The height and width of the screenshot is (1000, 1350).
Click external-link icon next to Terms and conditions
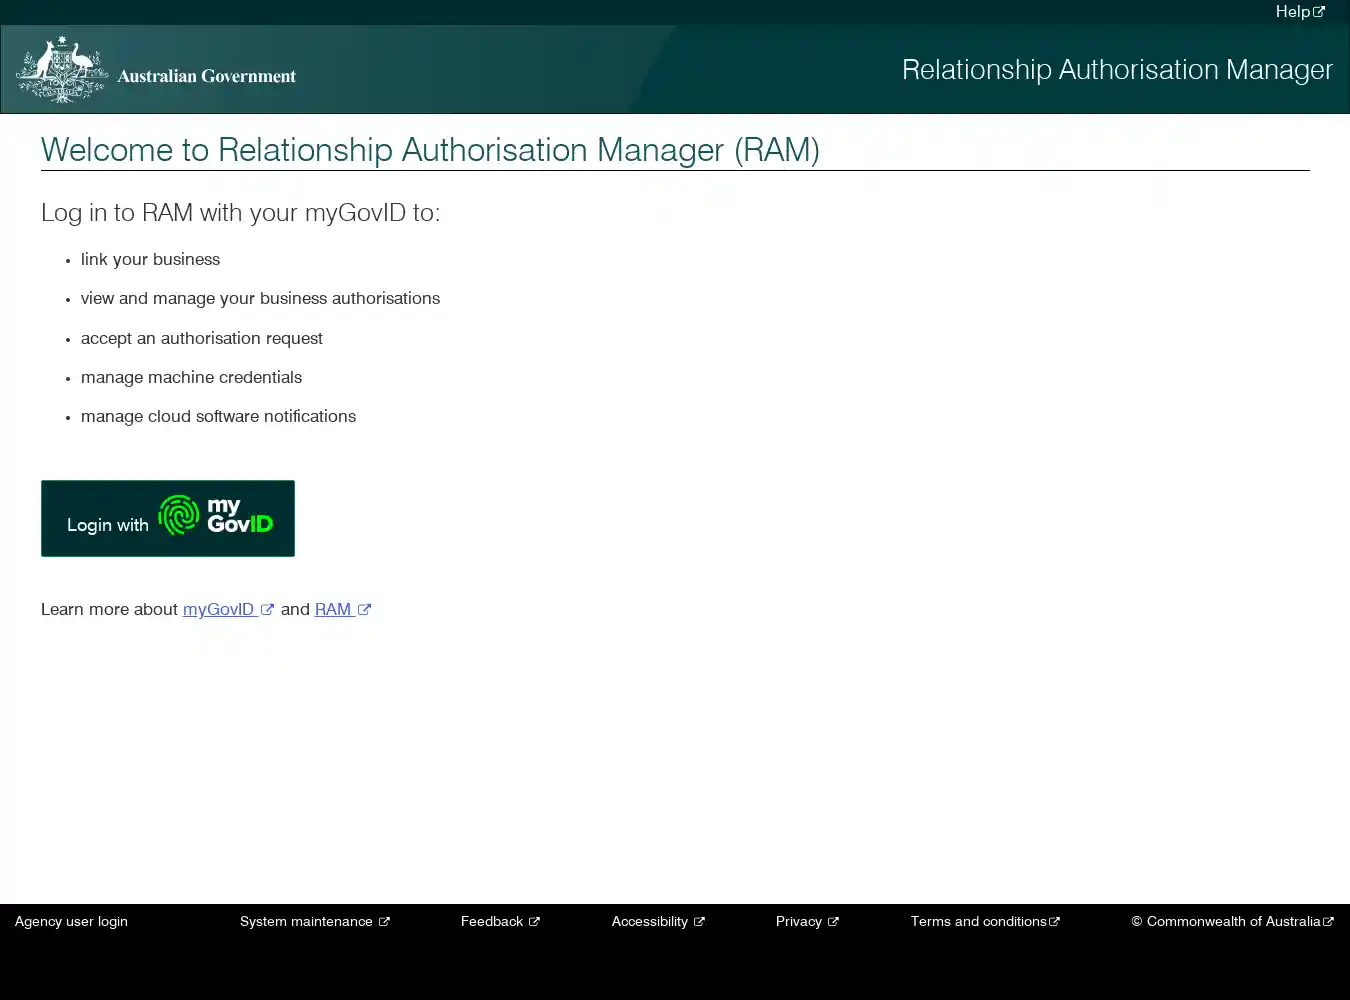pyautogui.click(x=1054, y=922)
